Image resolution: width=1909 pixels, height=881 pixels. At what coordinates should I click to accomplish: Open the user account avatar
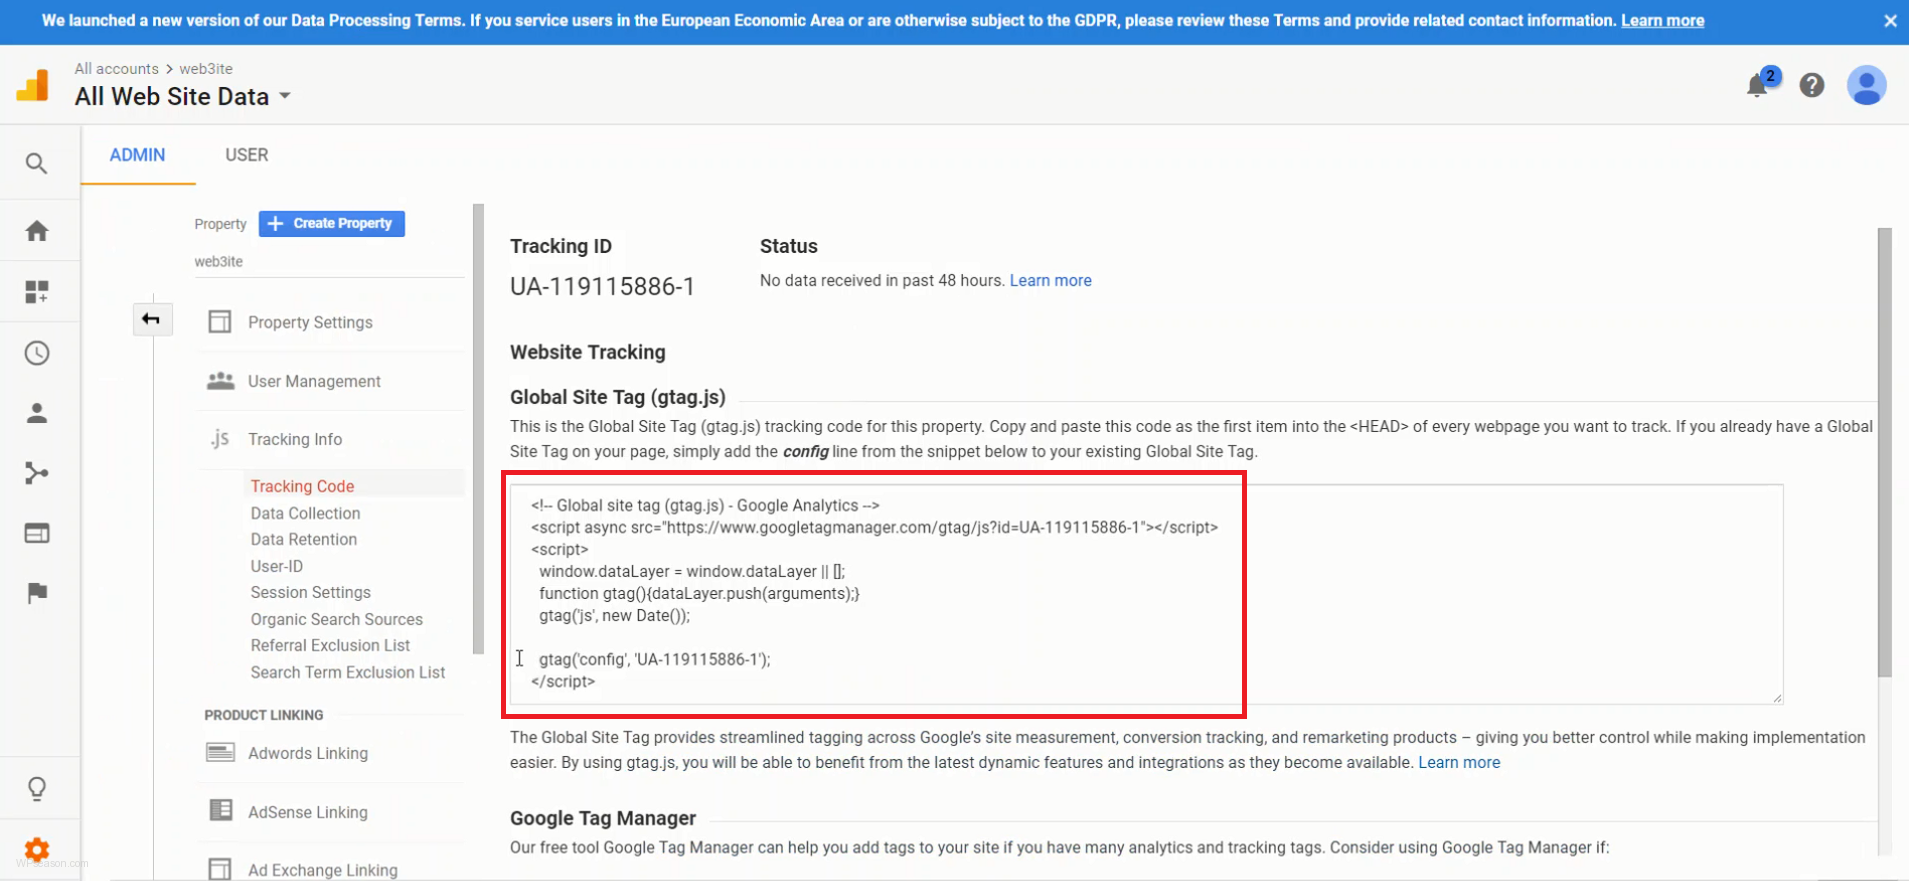1866,85
